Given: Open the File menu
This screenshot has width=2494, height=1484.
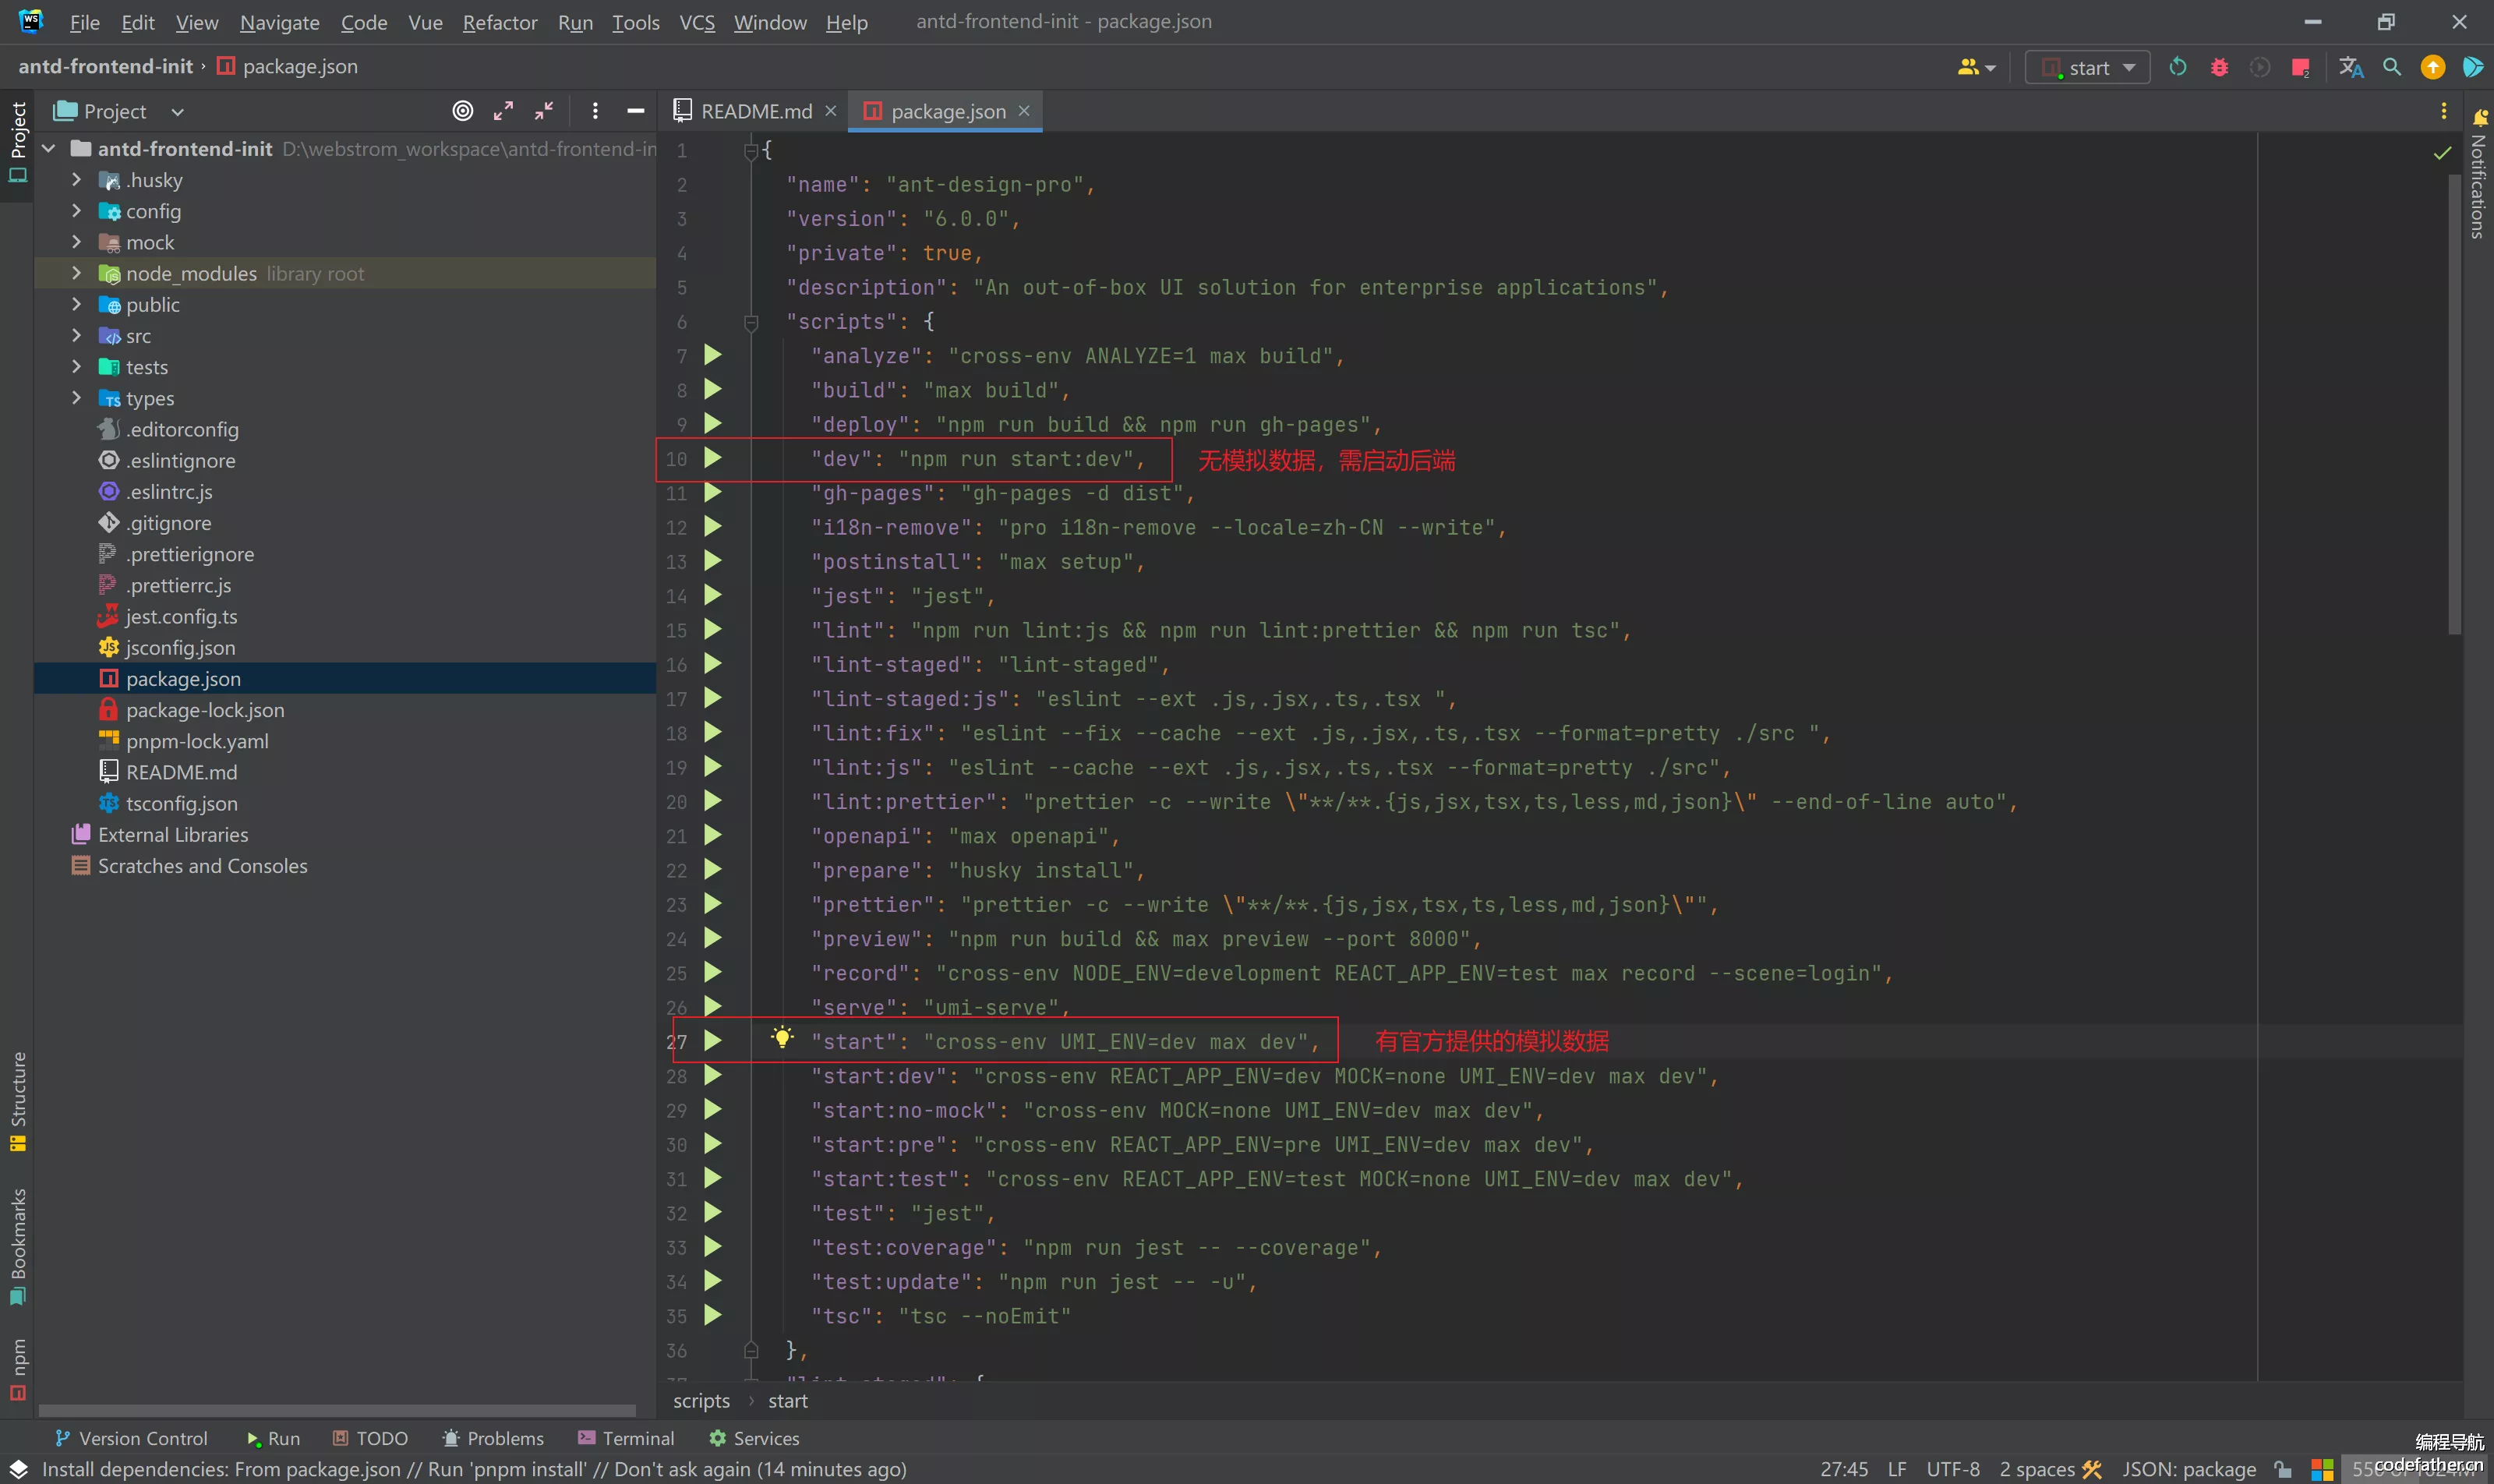Looking at the screenshot, I should pos(84,22).
